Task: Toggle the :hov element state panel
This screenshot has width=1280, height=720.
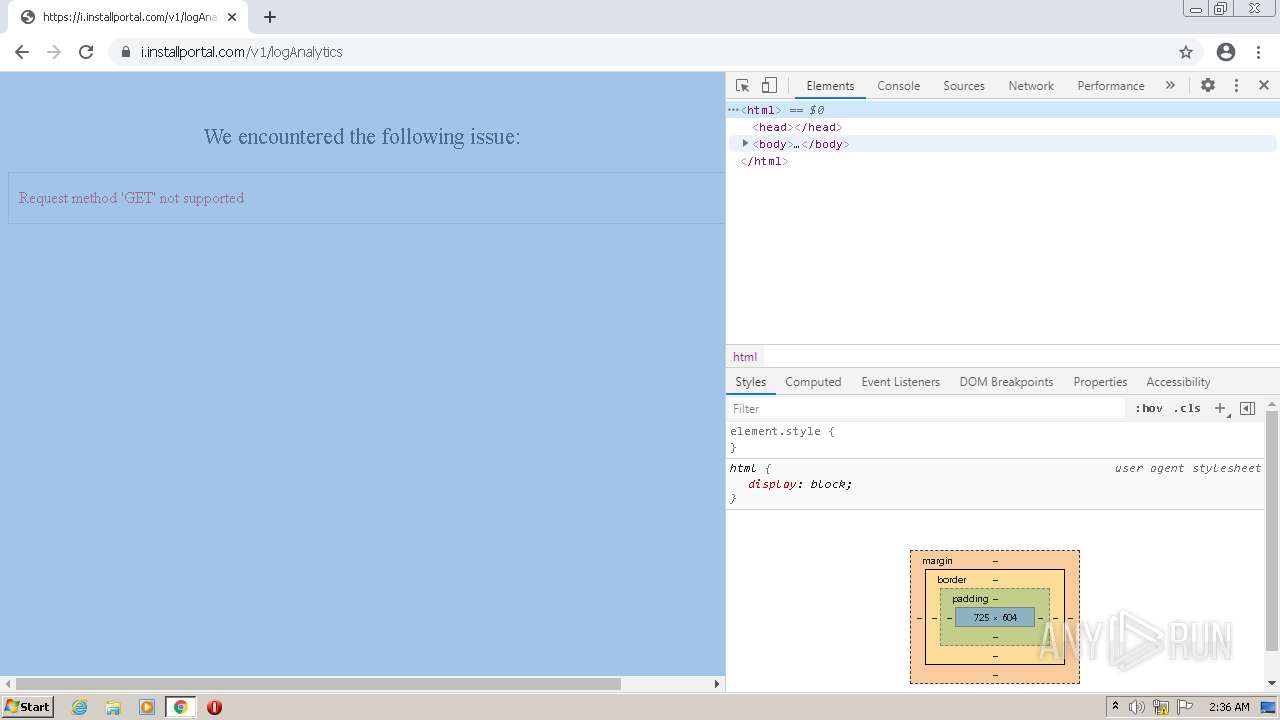Action: [1149, 409]
